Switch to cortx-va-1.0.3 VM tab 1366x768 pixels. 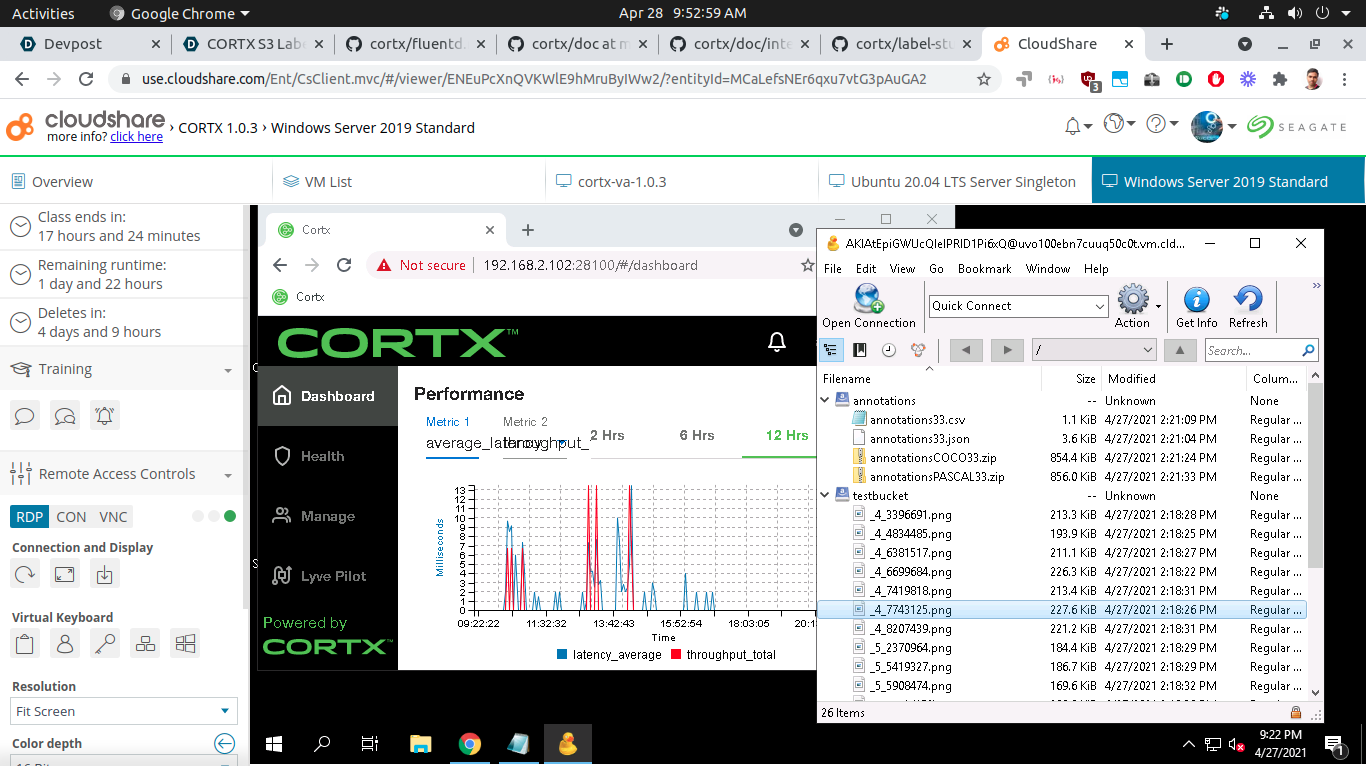682,181
